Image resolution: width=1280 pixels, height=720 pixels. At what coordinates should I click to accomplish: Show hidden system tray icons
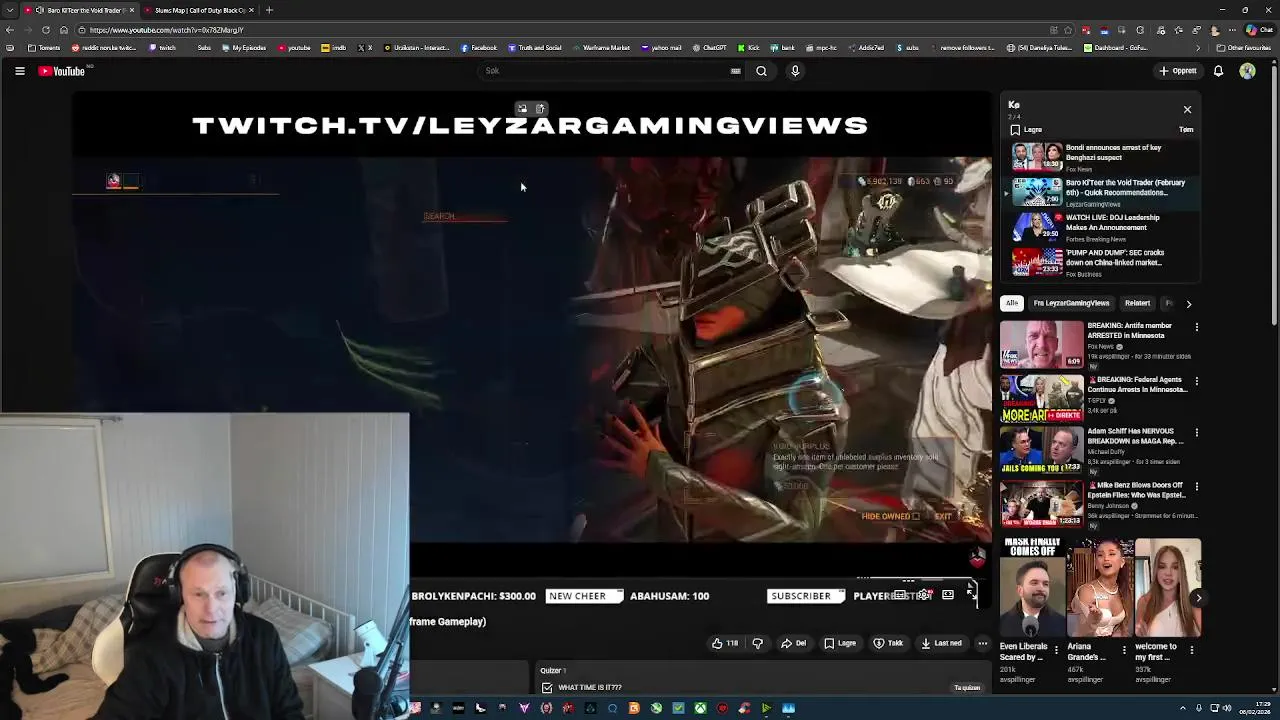[1183, 708]
